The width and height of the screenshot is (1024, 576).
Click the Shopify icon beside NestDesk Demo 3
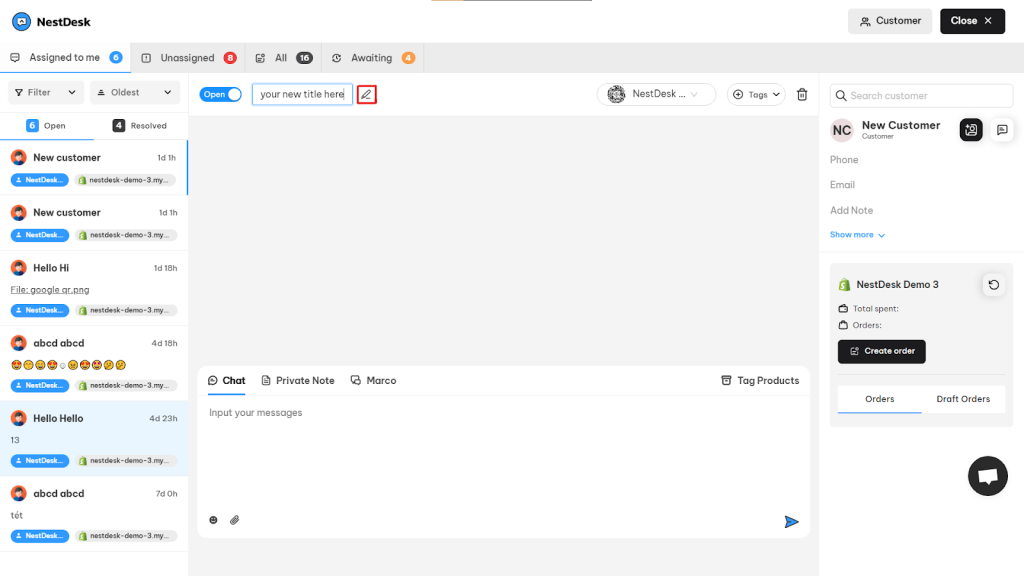click(844, 285)
